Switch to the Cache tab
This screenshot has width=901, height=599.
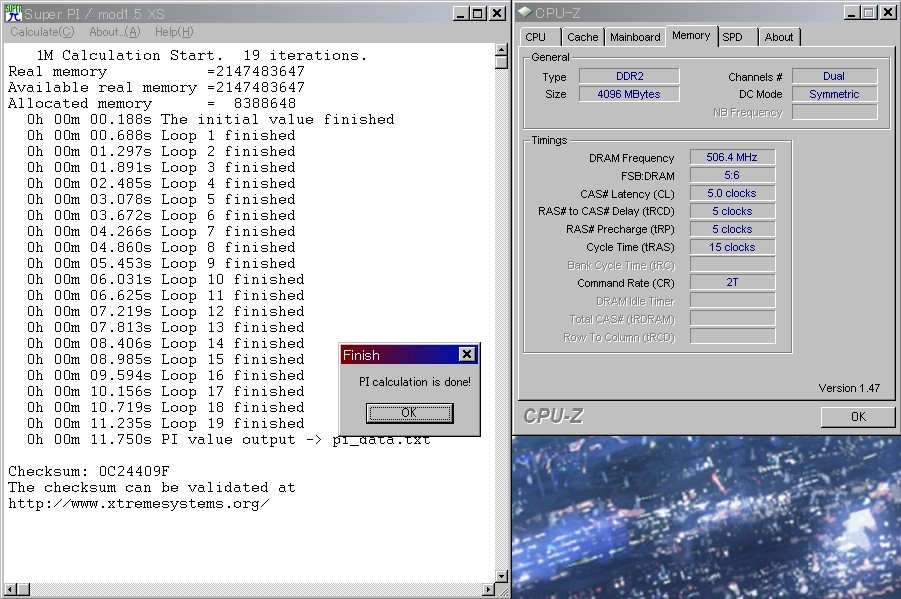[582, 37]
